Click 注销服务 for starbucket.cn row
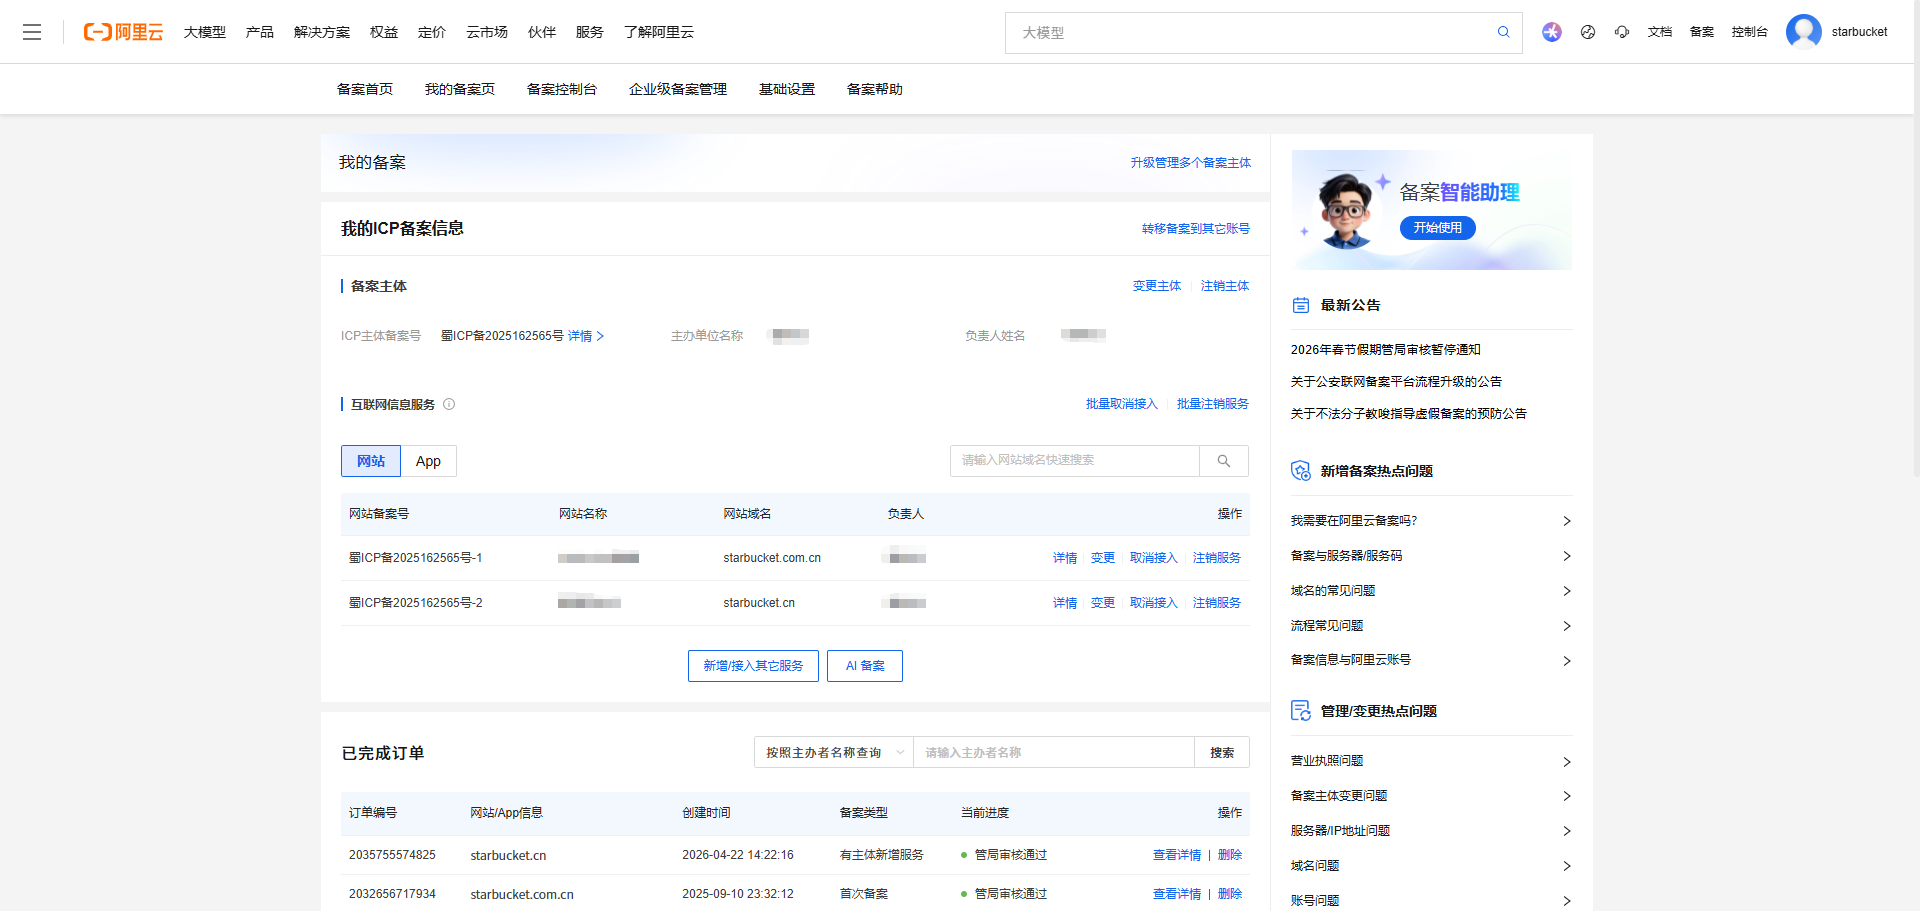This screenshot has width=1920, height=911. (x=1217, y=603)
